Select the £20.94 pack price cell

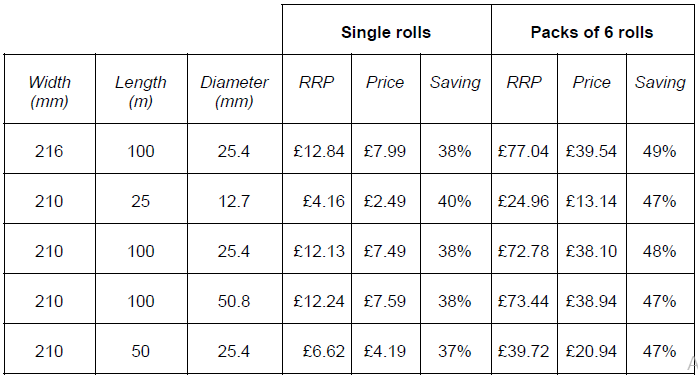point(592,349)
